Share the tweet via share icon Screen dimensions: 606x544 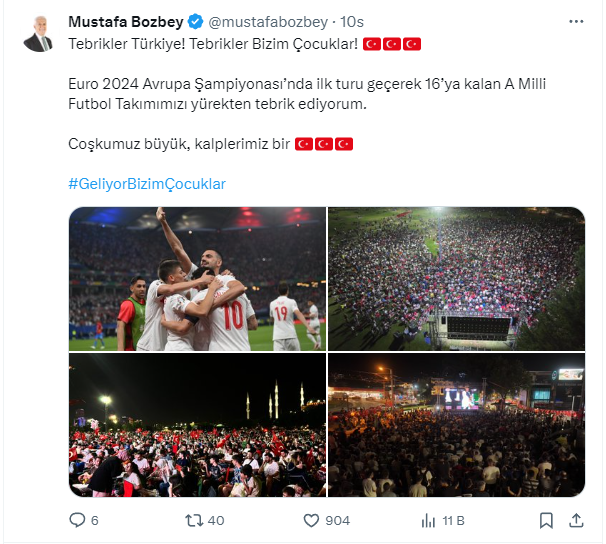[576, 520]
